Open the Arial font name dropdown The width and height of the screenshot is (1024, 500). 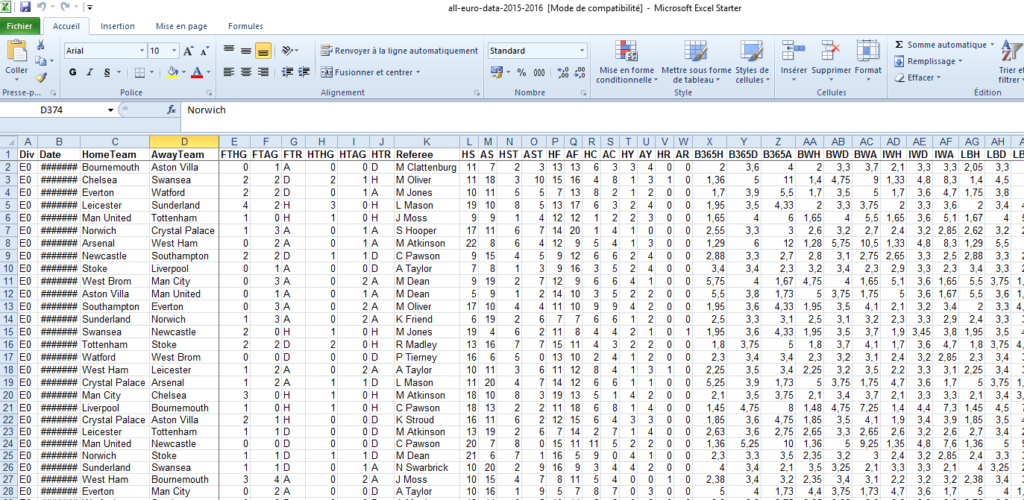141,51
